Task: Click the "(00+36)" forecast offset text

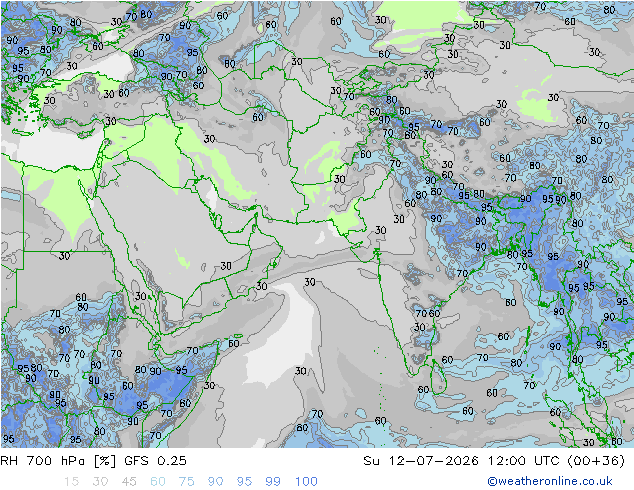Action: point(596,461)
